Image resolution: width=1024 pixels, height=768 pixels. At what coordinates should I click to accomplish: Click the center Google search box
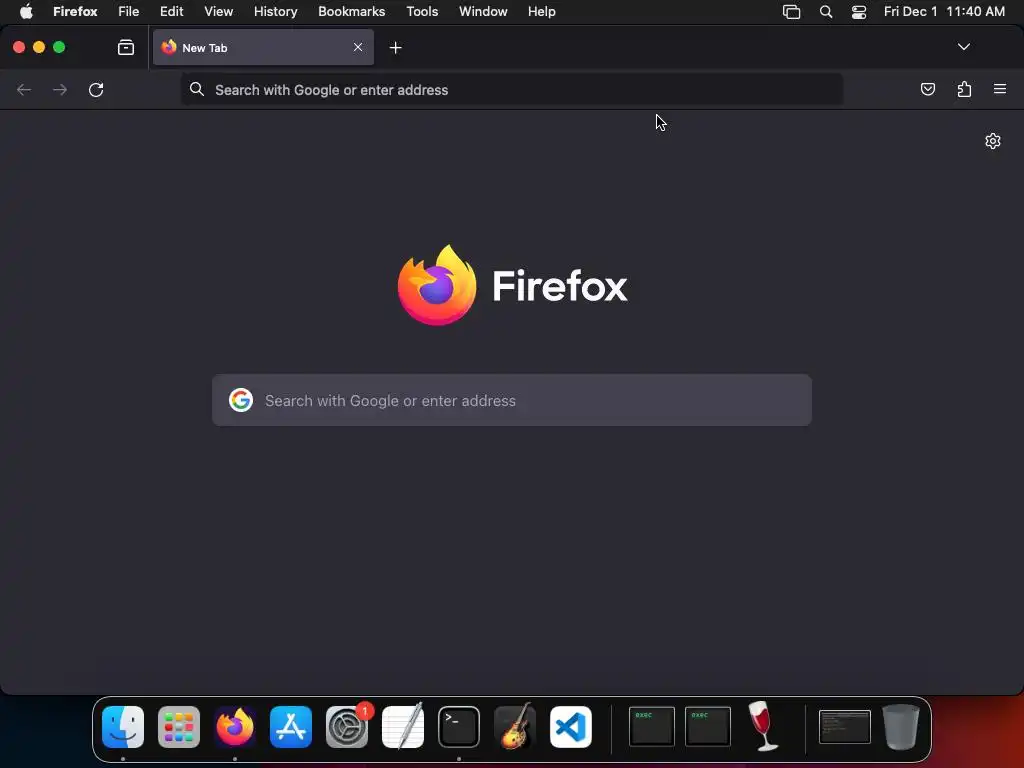[x=512, y=400]
